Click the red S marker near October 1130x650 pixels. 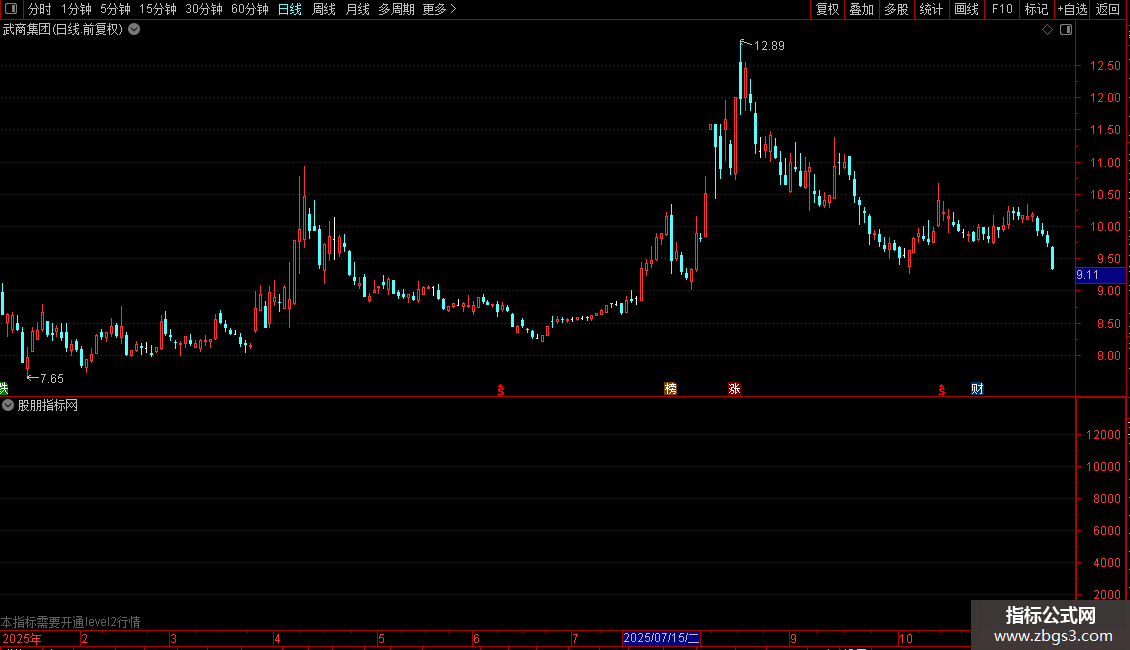[942, 390]
